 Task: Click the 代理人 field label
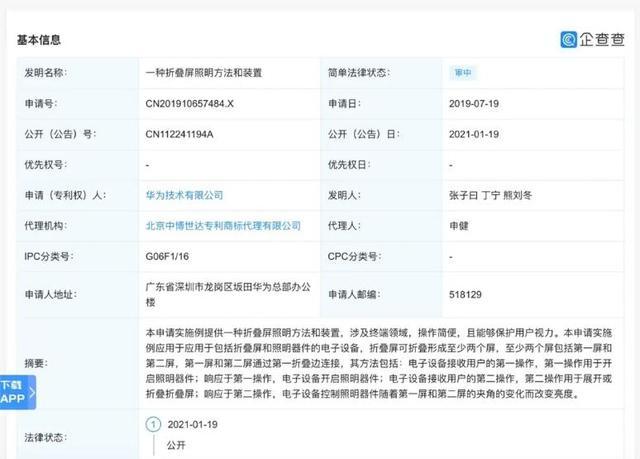click(344, 226)
